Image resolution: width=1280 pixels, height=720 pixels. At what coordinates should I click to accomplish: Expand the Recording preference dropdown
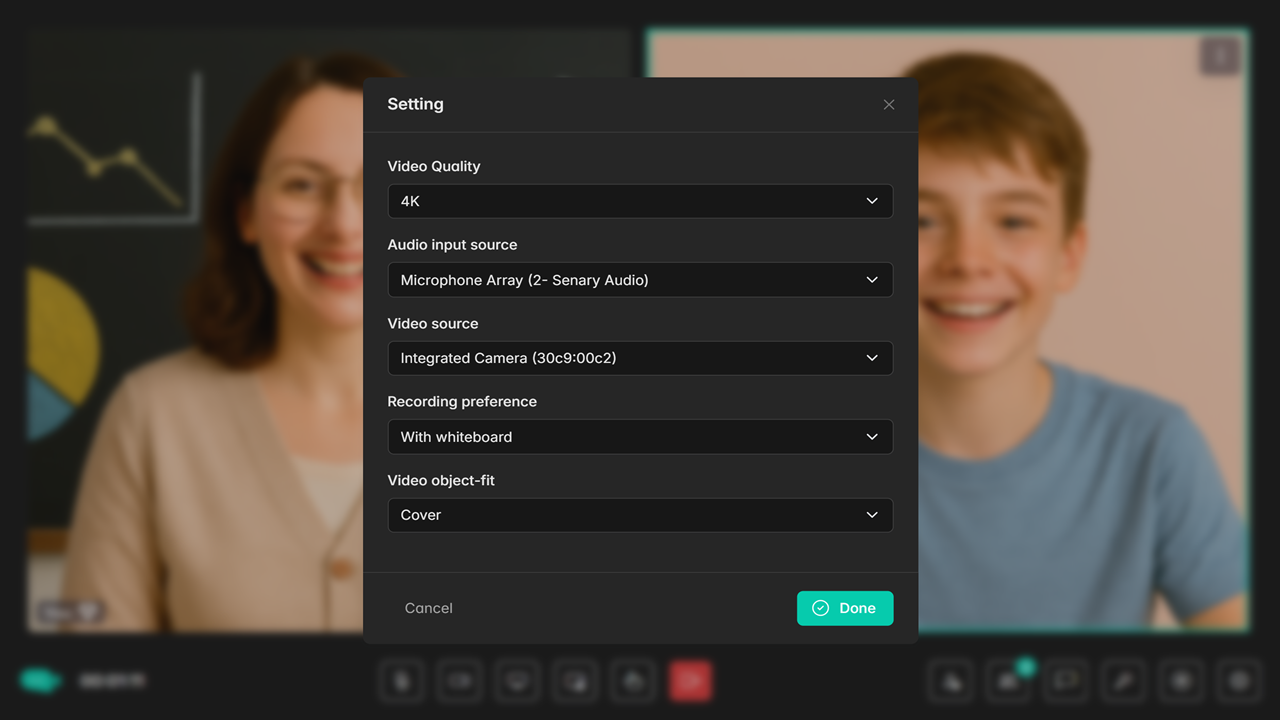(640, 437)
